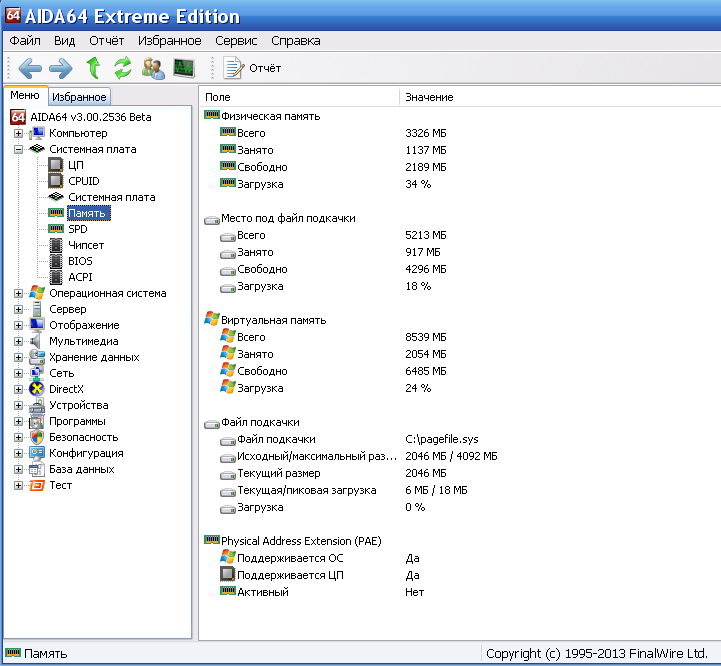Click the Значение column header
The width and height of the screenshot is (721, 666).
[560, 97]
